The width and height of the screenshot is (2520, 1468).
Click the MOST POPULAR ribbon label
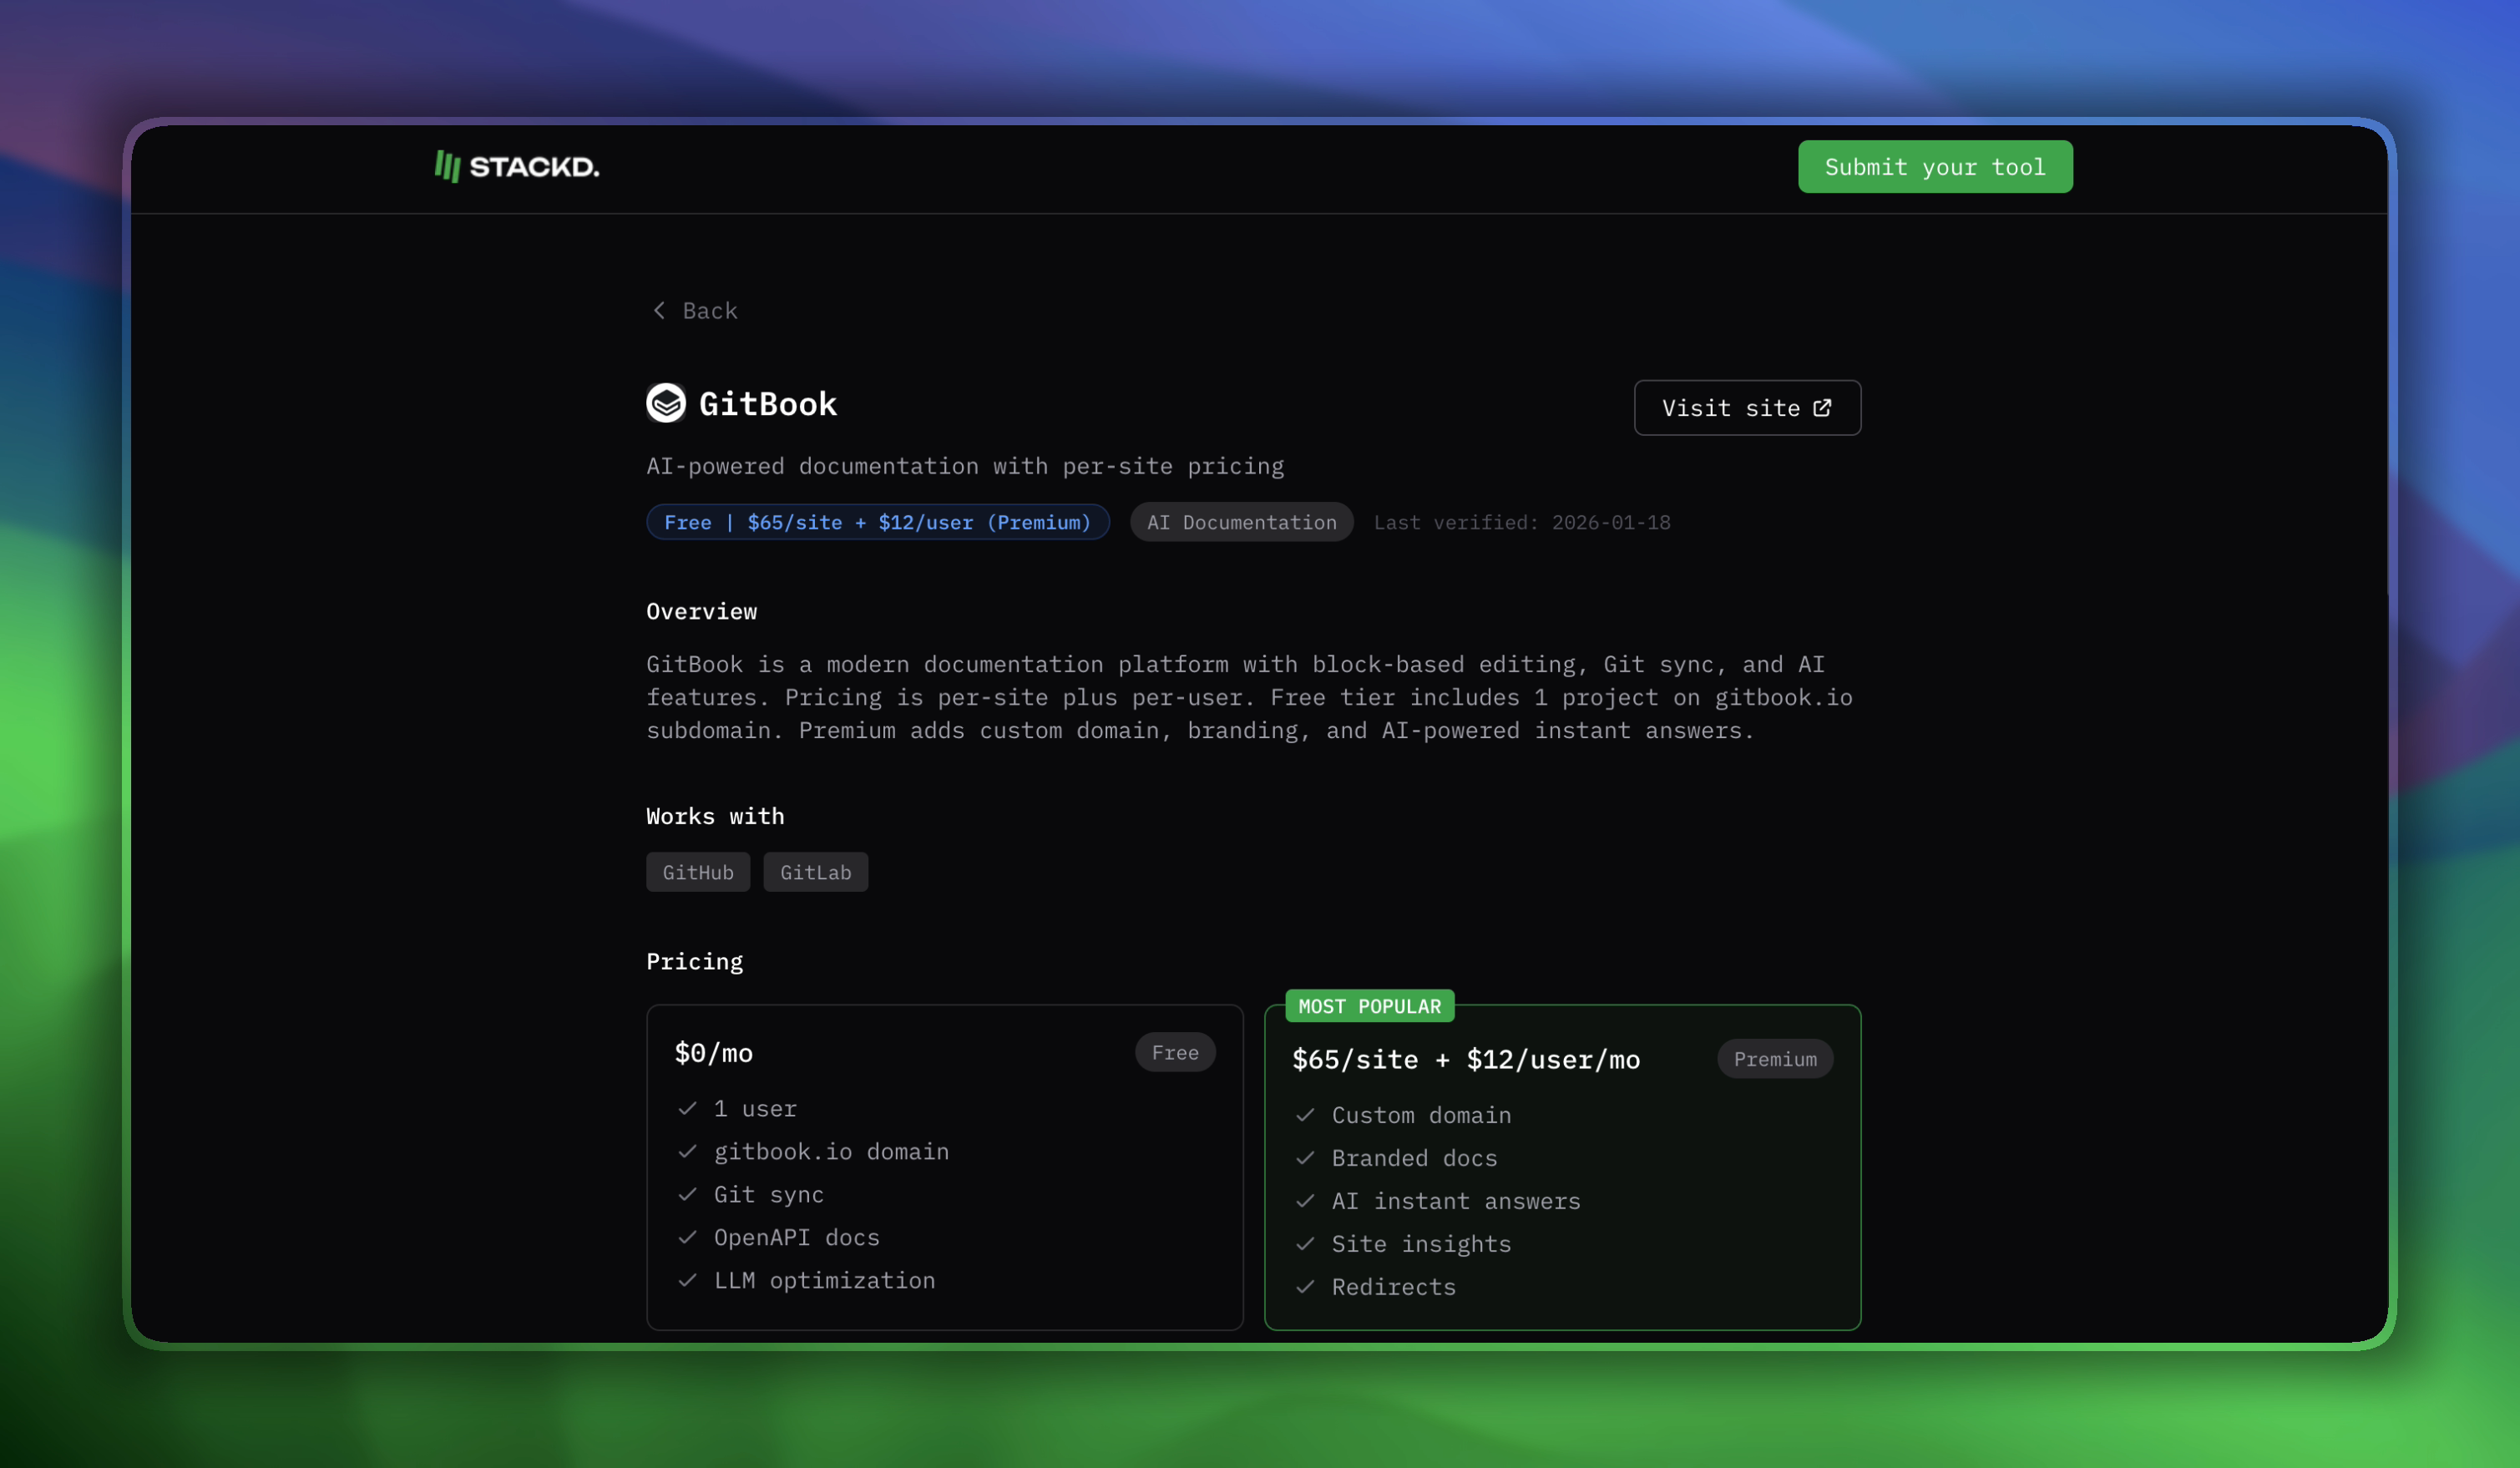pyautogui.click(x=1369, y=1006)
